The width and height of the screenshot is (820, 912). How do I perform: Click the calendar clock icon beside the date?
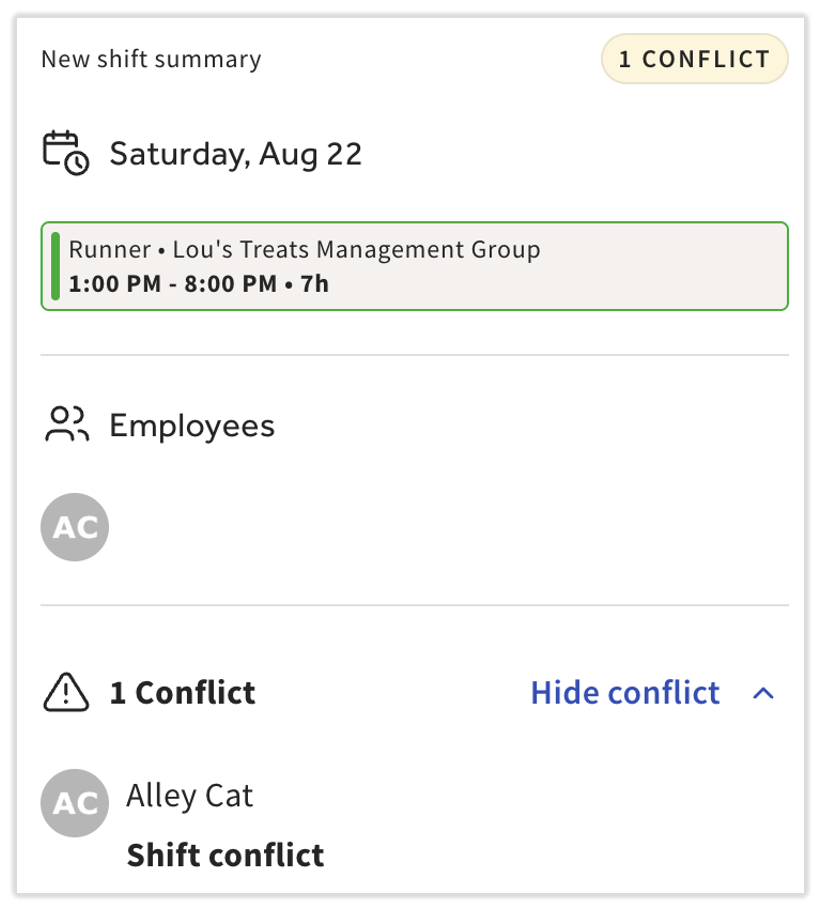pyautogui.click(x=66, y=153)
